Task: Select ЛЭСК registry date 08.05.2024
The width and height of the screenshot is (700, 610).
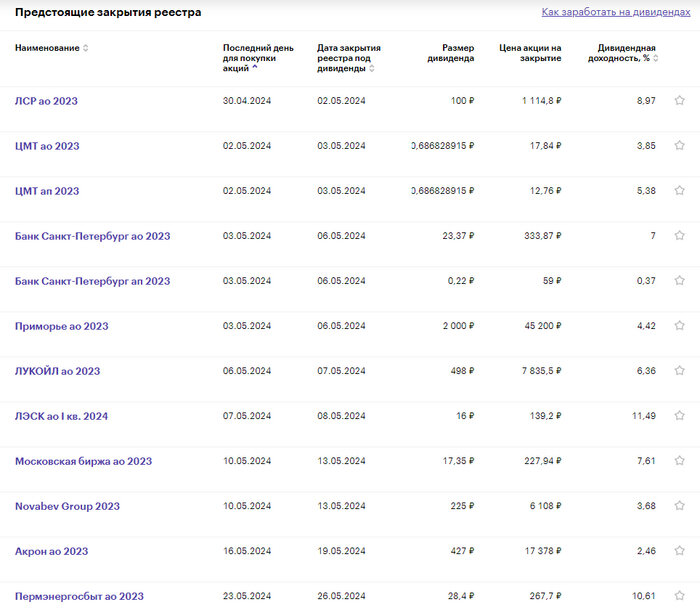Action: click(x=342, y=416)
